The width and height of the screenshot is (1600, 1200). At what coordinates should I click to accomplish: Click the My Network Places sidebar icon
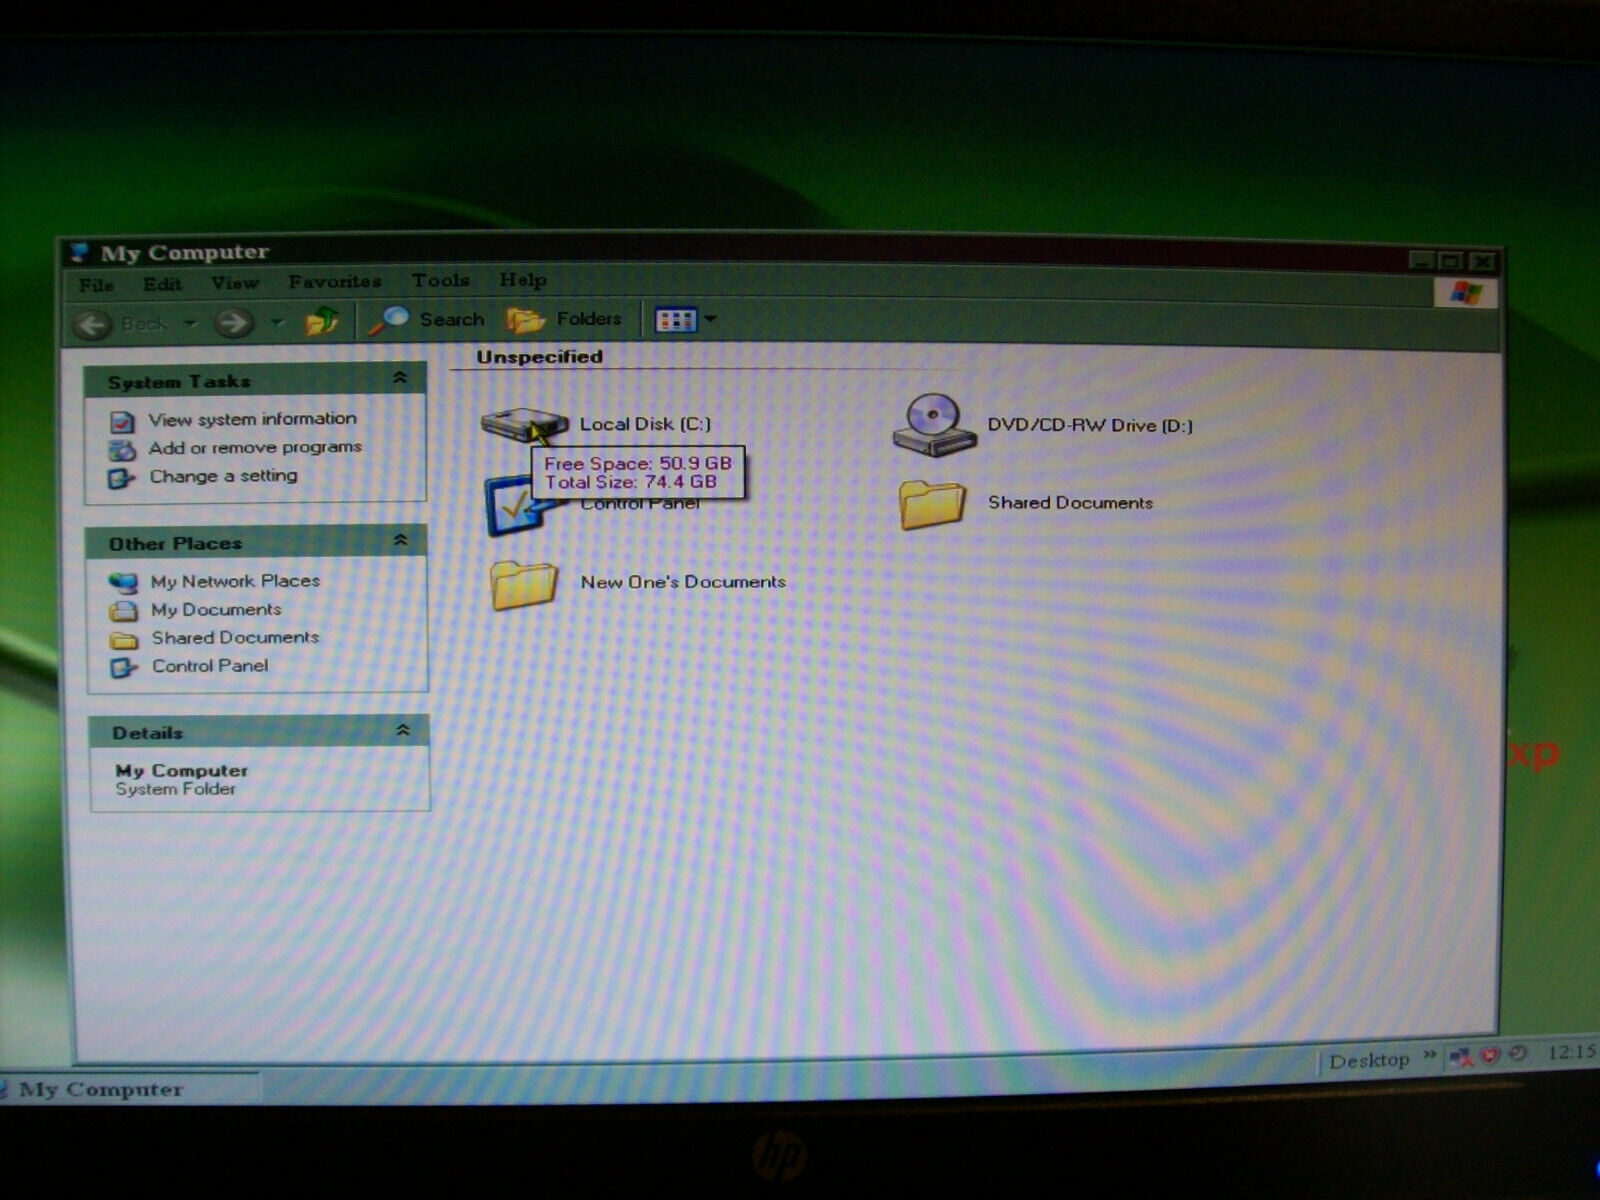coord(123,583)
